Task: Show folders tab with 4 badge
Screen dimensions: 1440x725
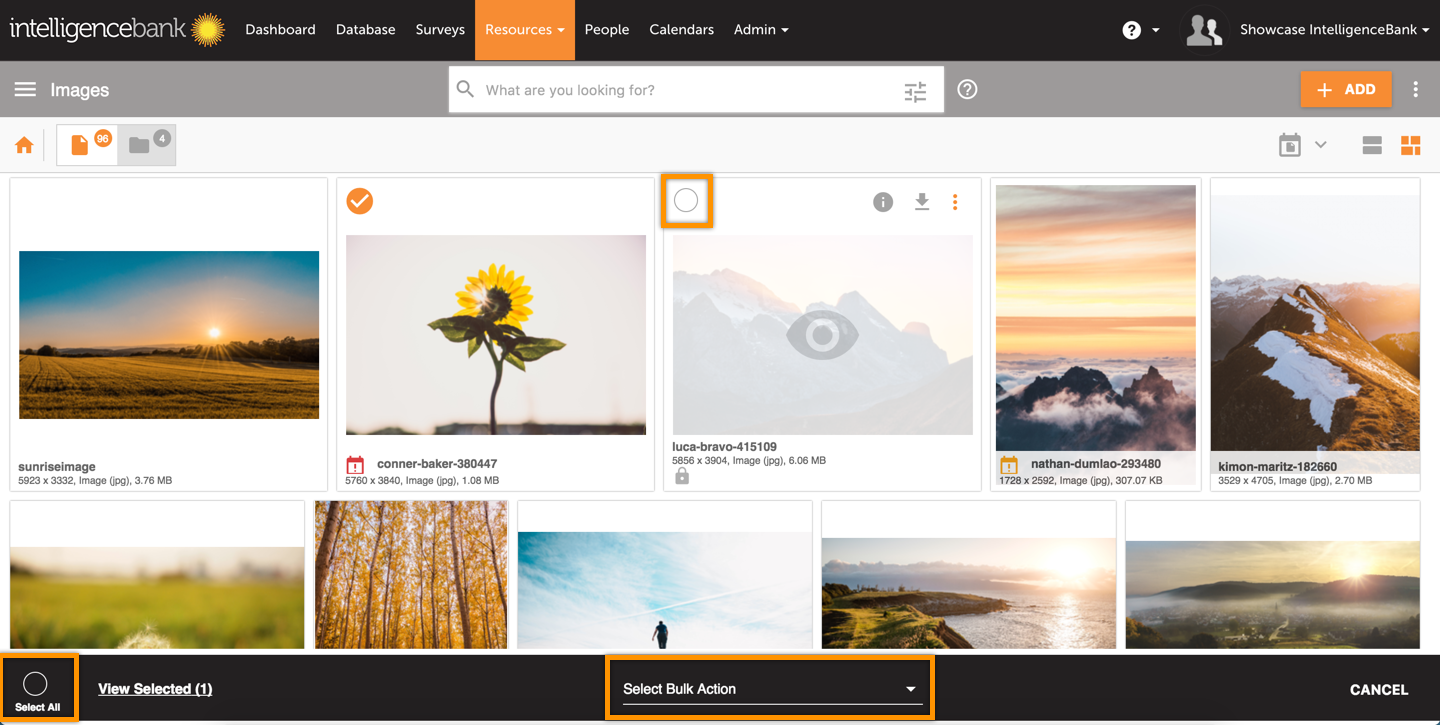Action: [147, 145]
